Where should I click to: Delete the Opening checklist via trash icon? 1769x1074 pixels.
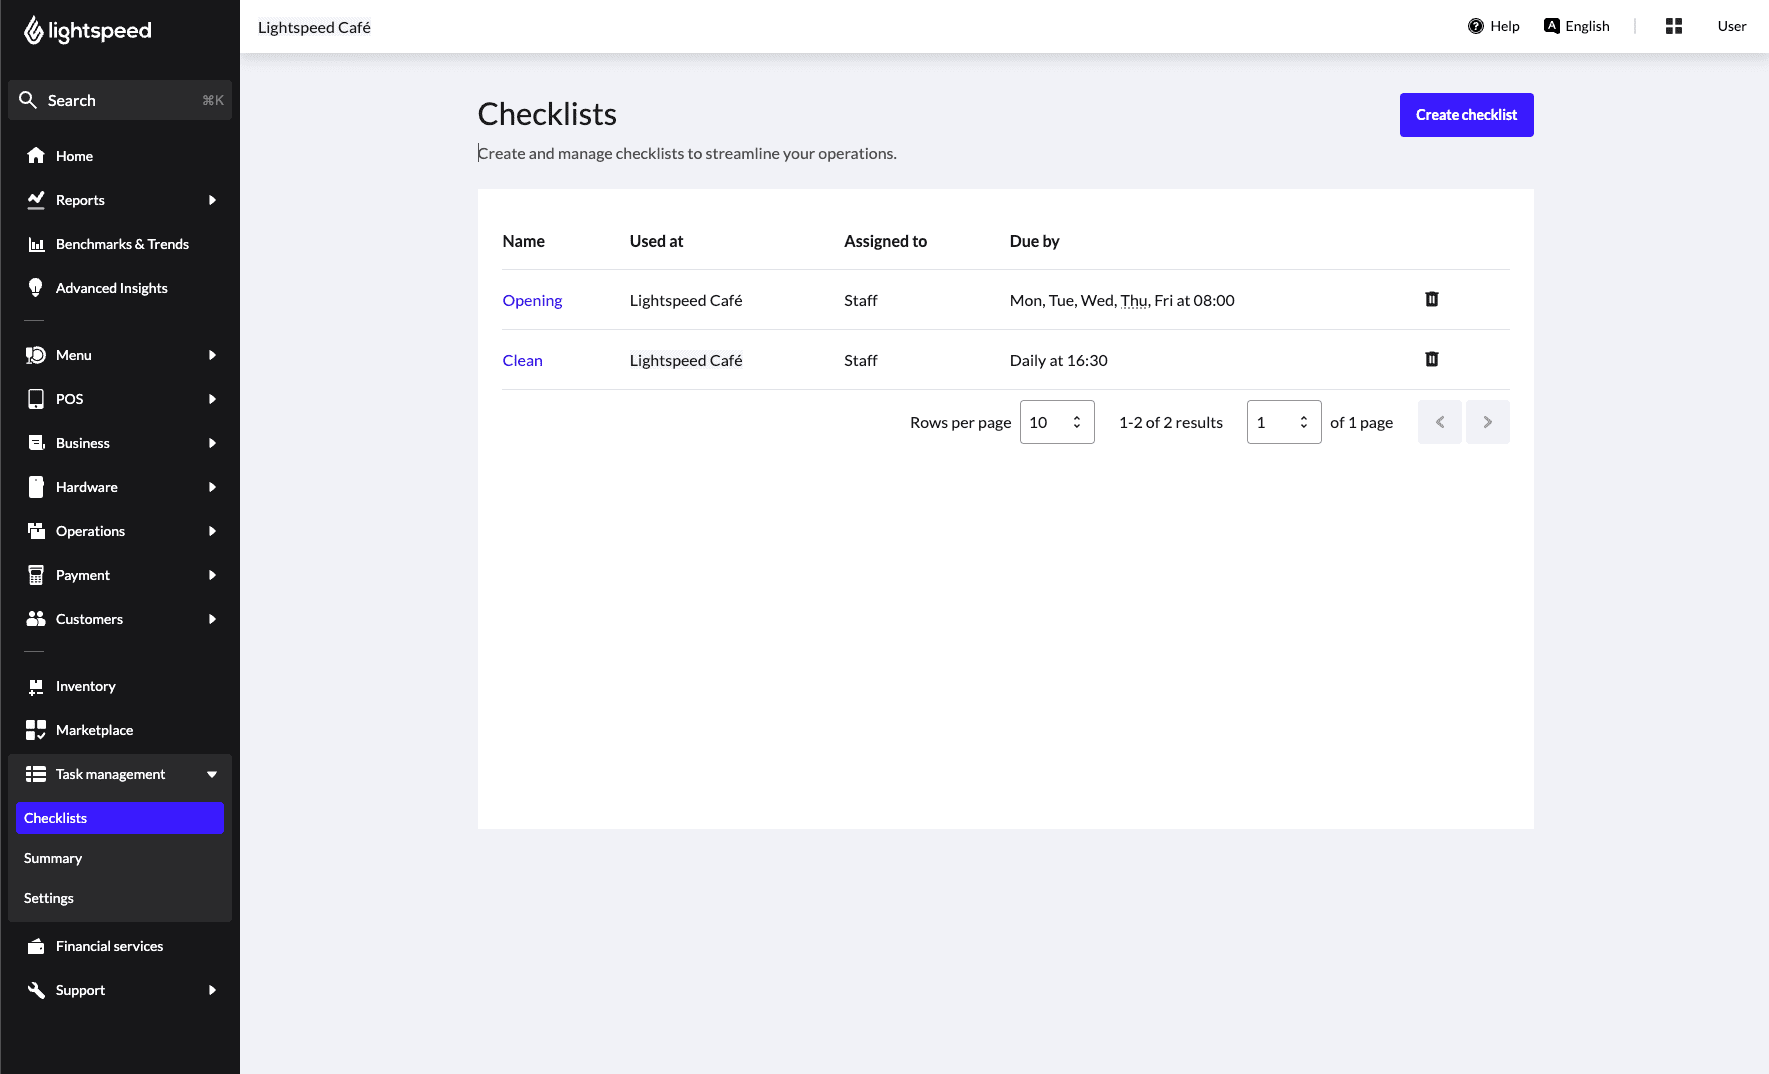click(1432, 299)
